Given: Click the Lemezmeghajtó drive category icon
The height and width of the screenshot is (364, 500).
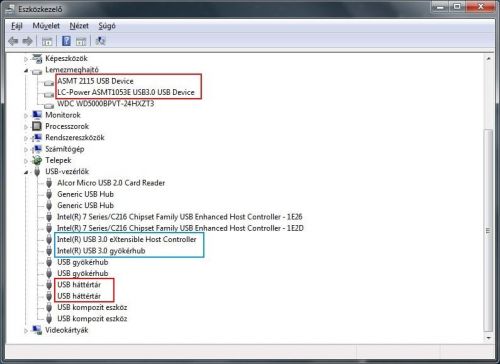Looking at the screenshot, I should pos(37,71).
